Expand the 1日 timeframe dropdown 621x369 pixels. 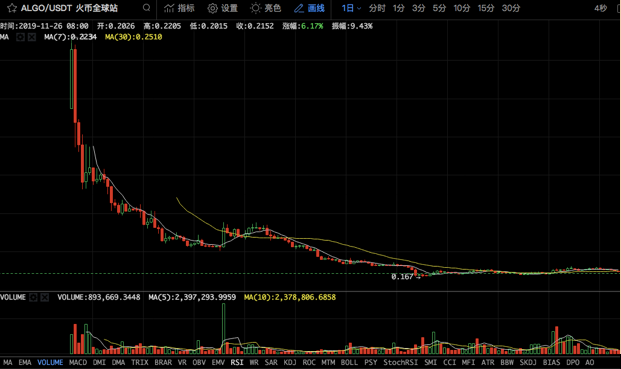pos(351,8)
